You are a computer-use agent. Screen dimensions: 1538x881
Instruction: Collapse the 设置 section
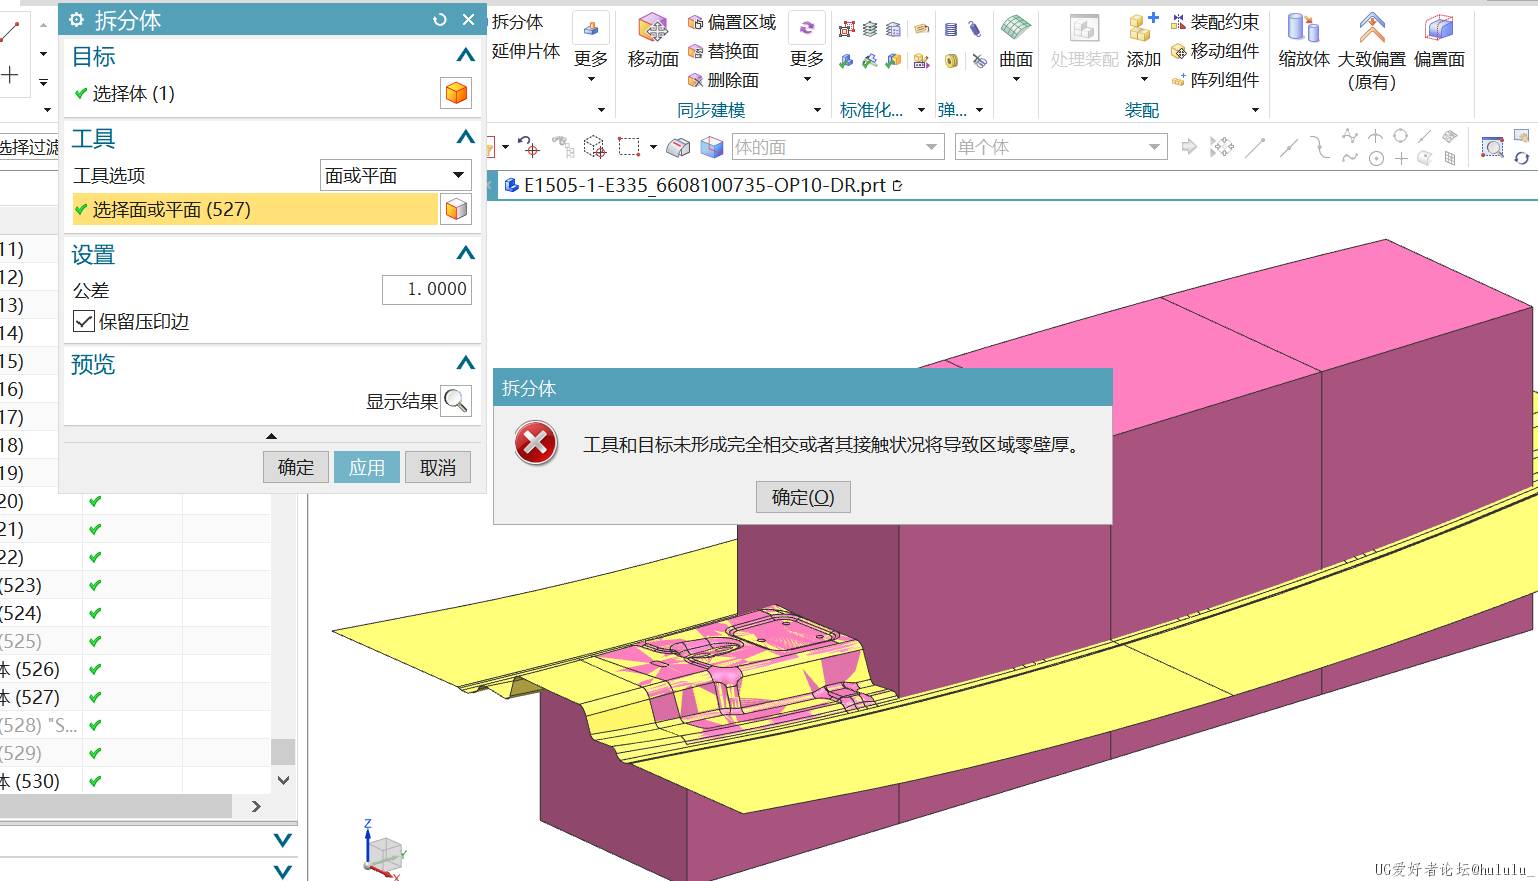pos(465,253)
